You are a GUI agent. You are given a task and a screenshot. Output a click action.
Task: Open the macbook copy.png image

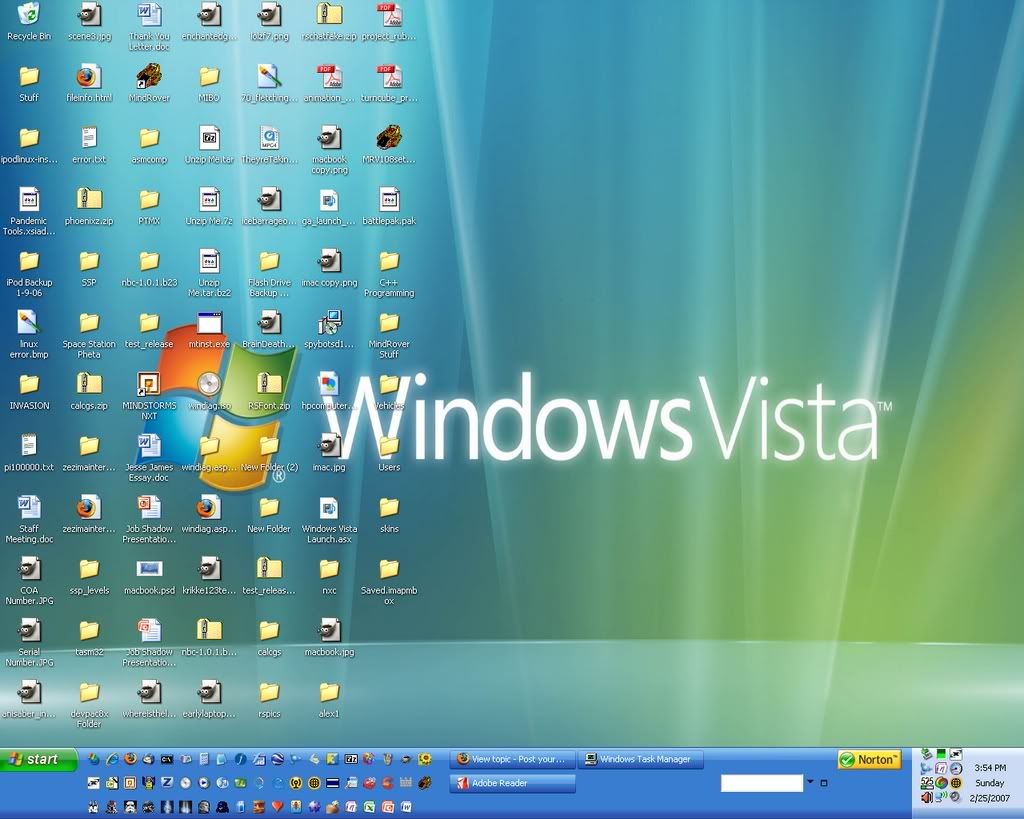pos(329,150)
